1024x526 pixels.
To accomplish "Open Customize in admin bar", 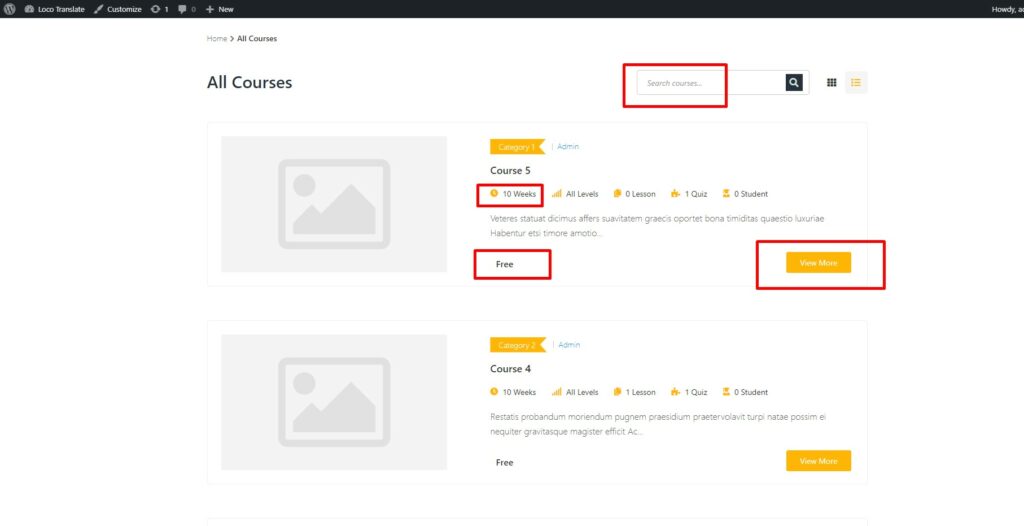I will (x=118, y=9).
